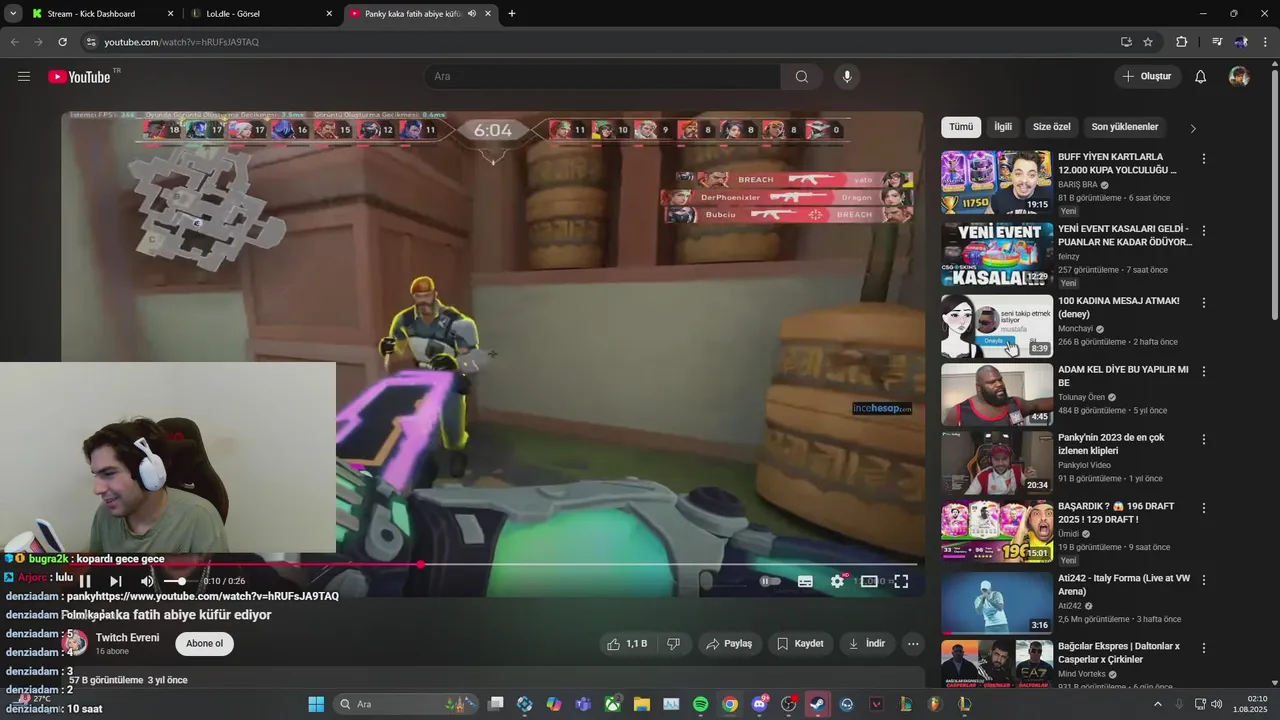Switch to Stream - Kick Dashboard tab
This screenshot has width=1280, height=720.
(x=92, y=14)
